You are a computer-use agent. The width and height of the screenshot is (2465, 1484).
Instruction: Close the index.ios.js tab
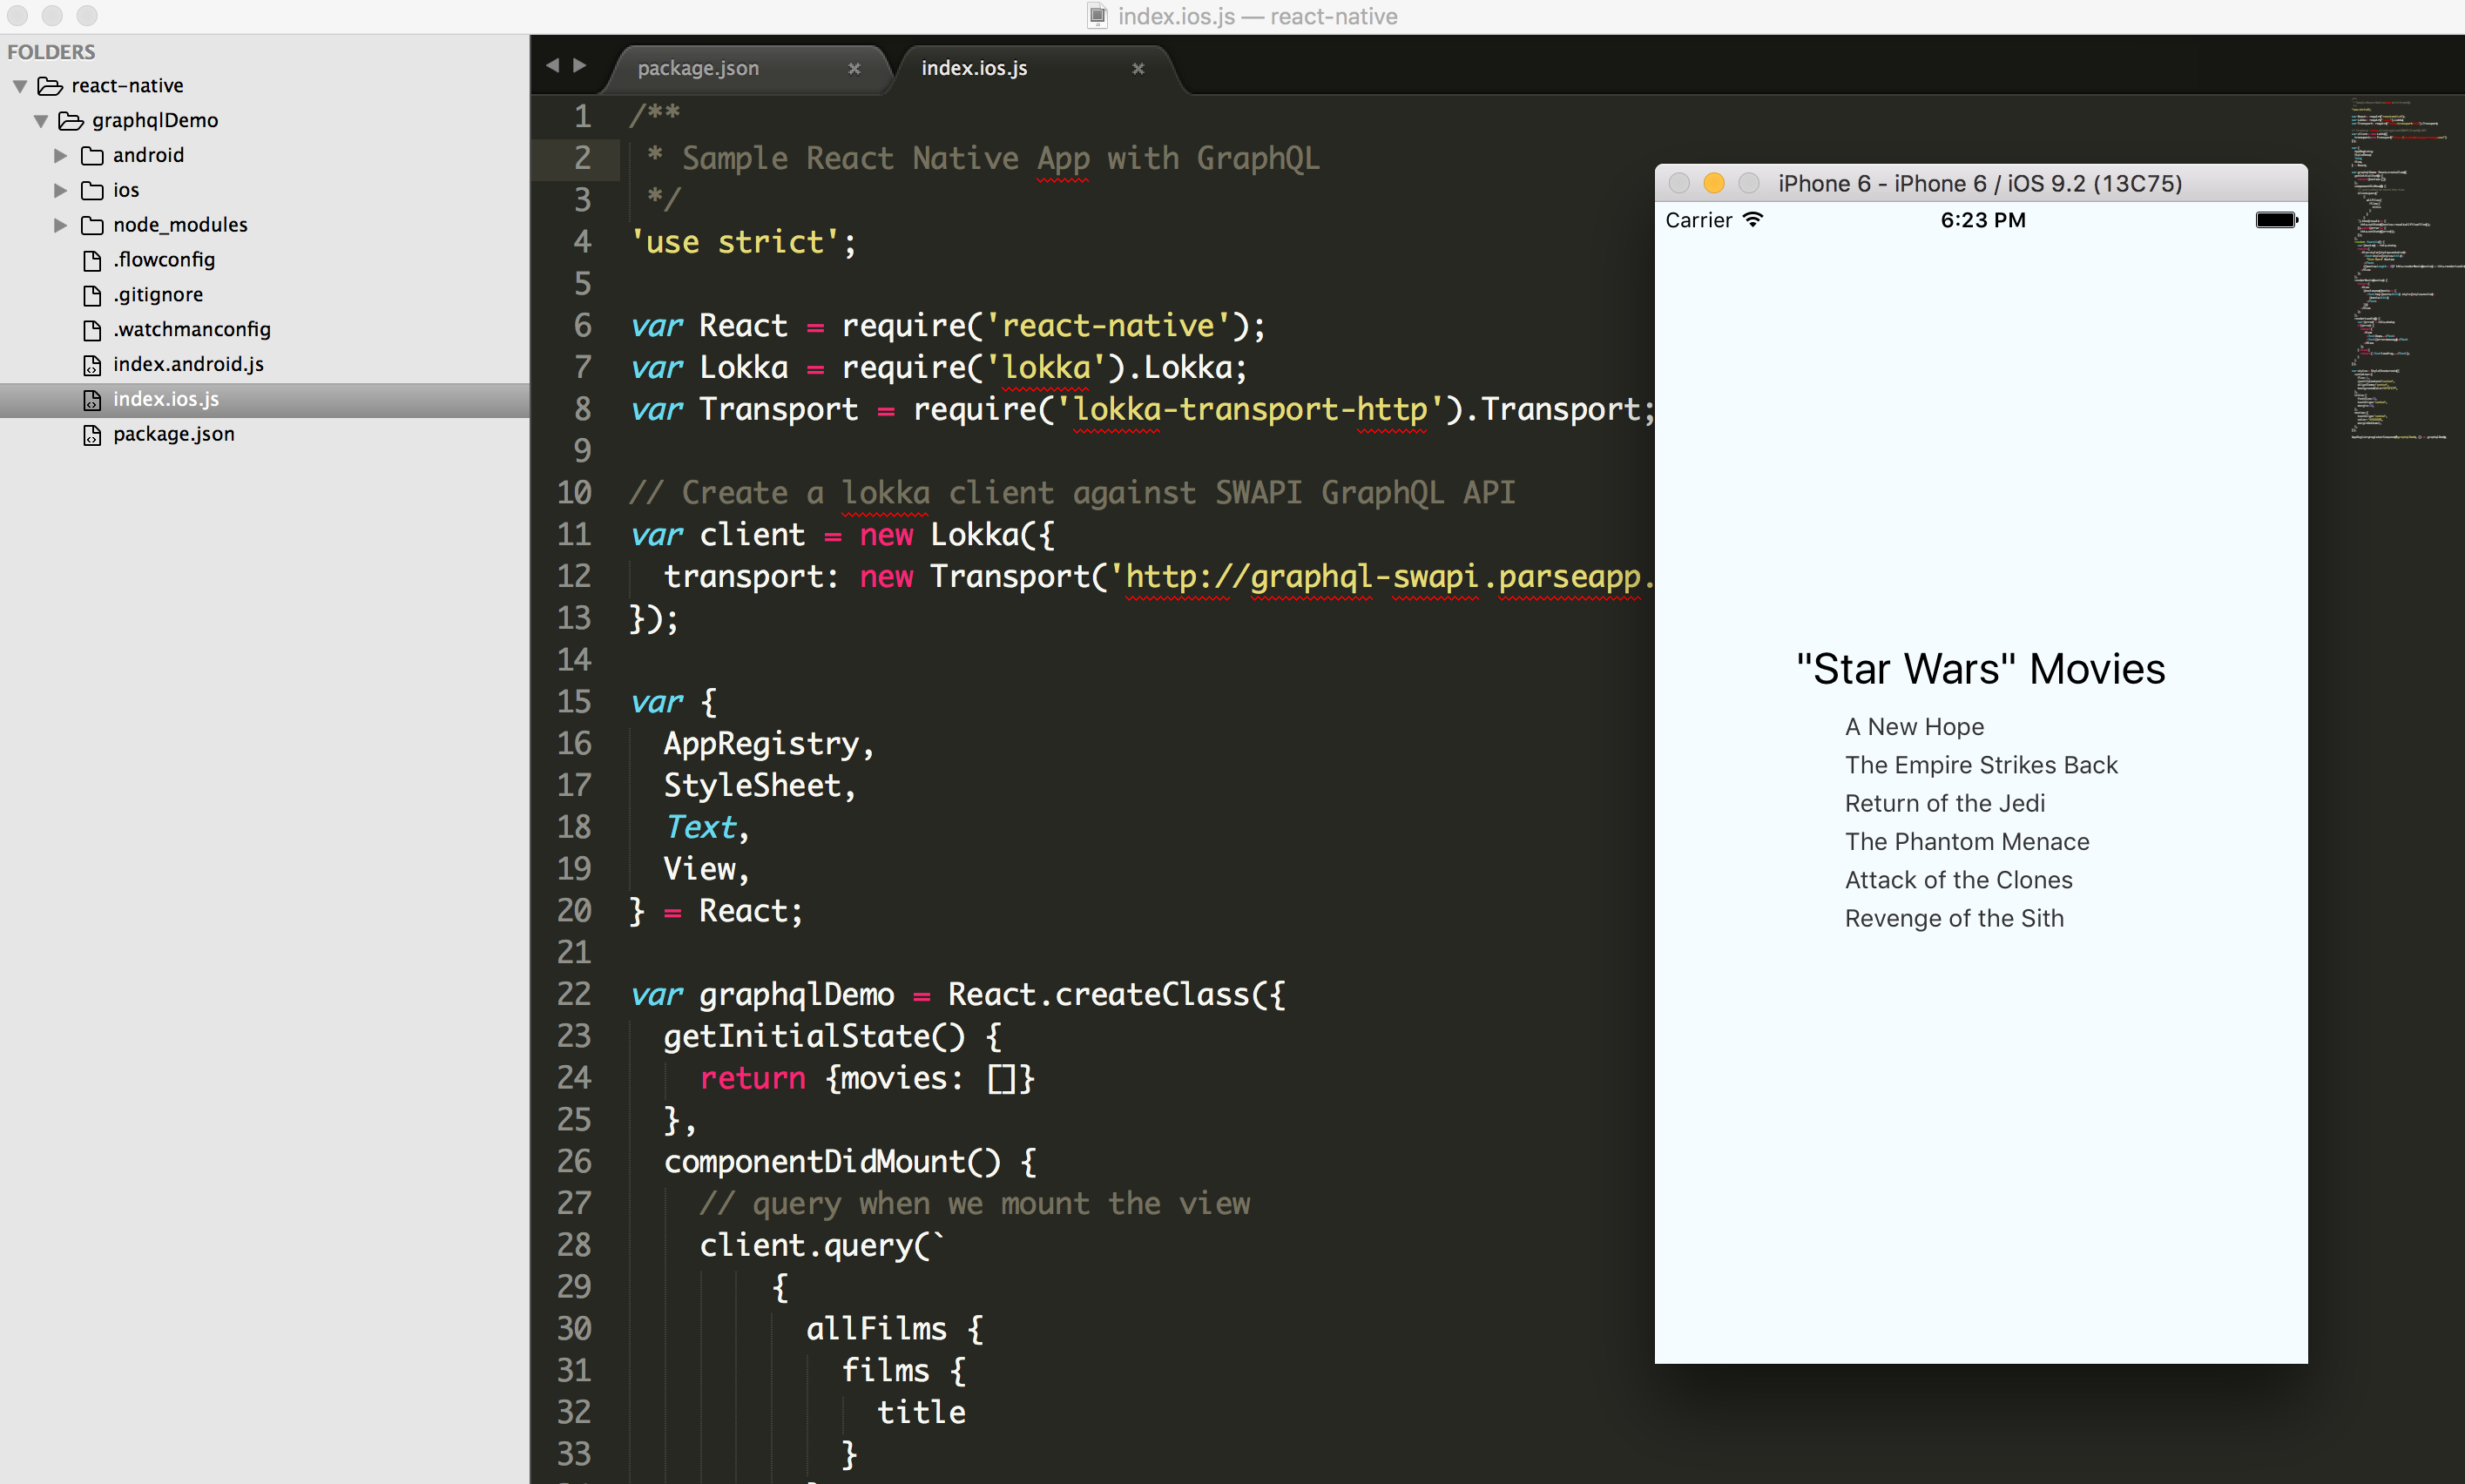point(1138,69)
